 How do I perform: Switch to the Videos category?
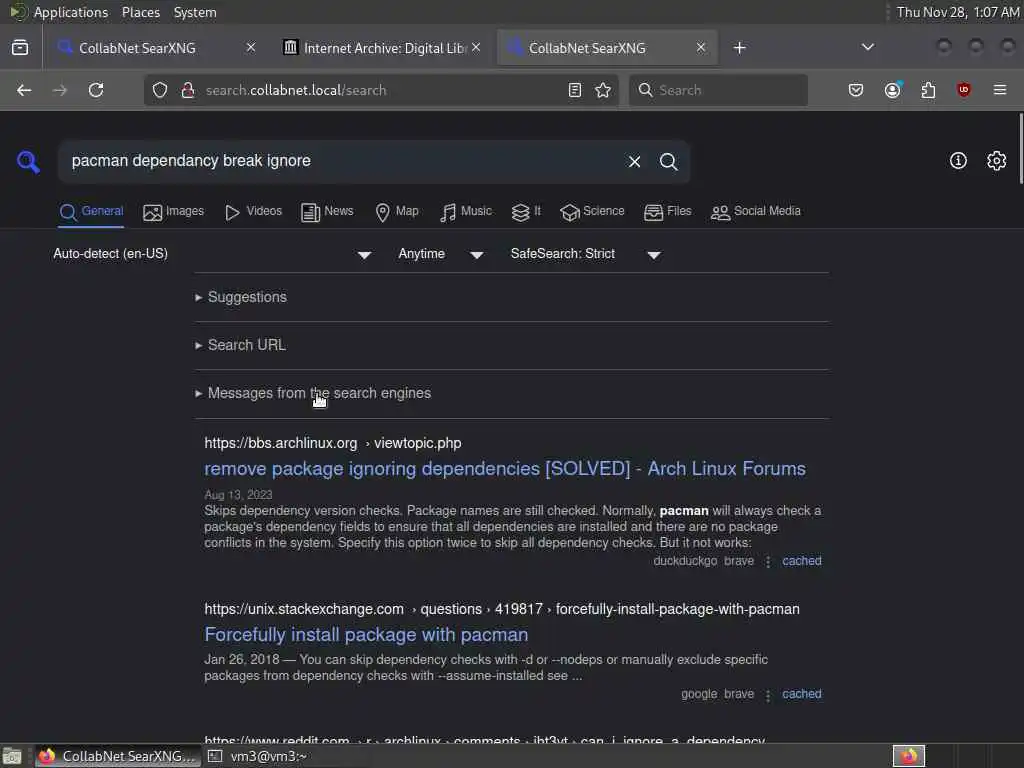[253, 212]
